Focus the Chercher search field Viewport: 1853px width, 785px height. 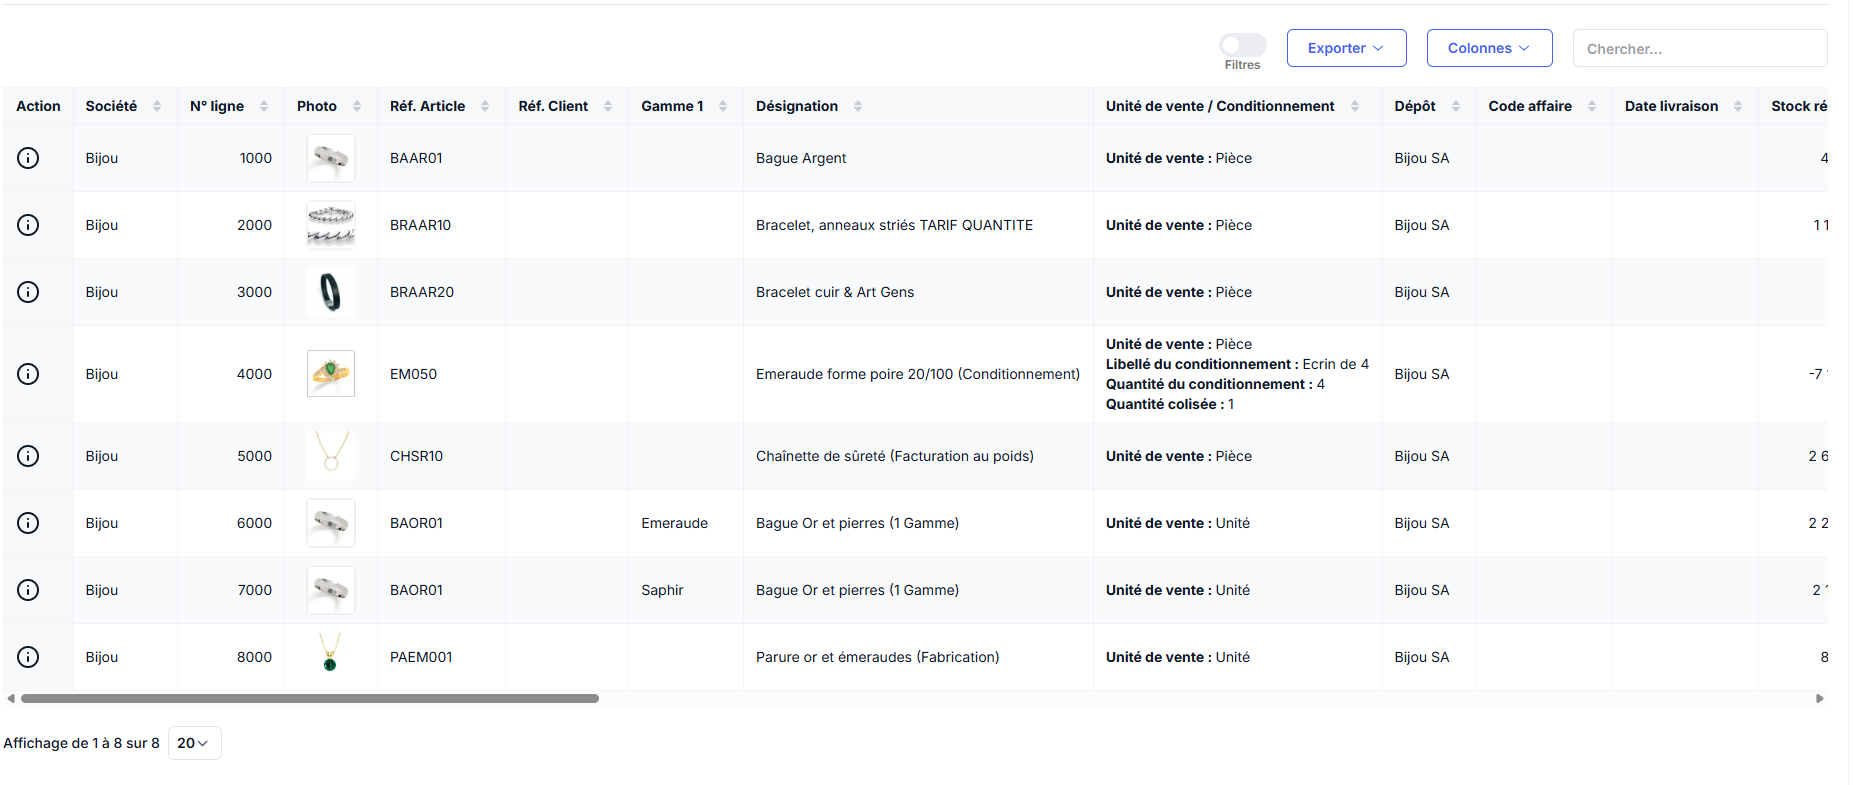[1699, 48]
